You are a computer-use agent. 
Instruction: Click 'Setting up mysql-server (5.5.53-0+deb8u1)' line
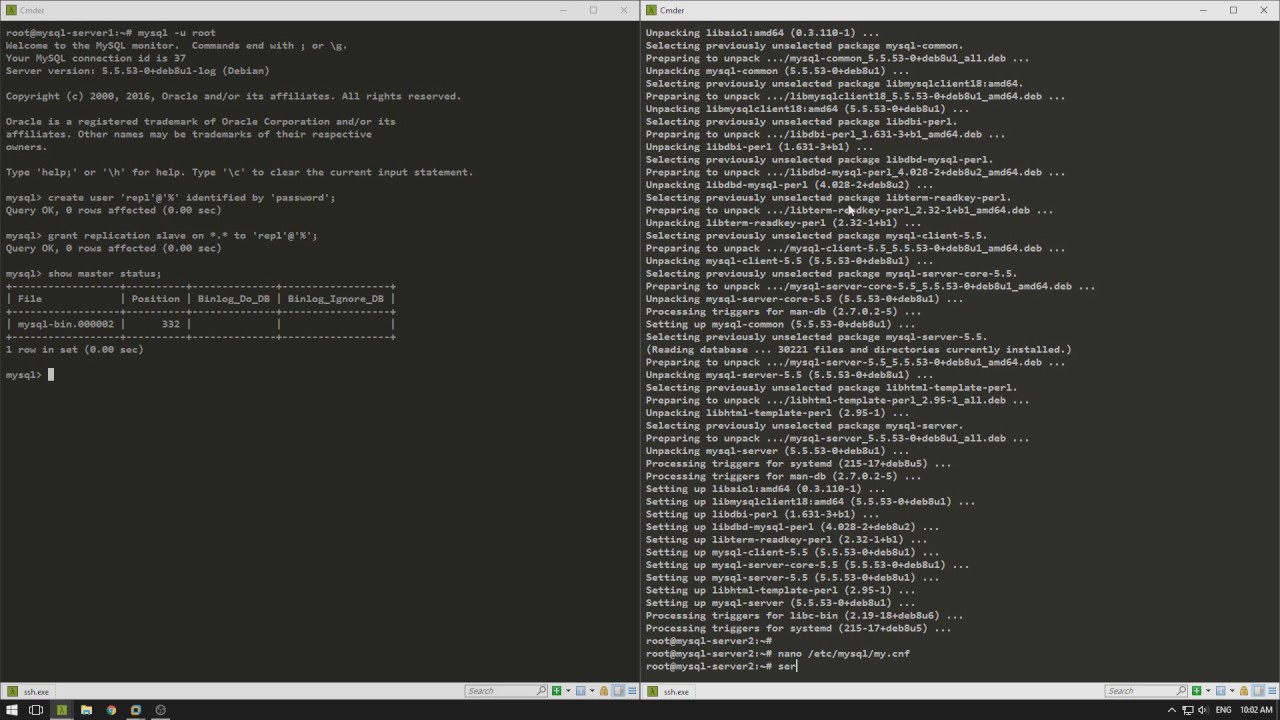click(780, 603)
